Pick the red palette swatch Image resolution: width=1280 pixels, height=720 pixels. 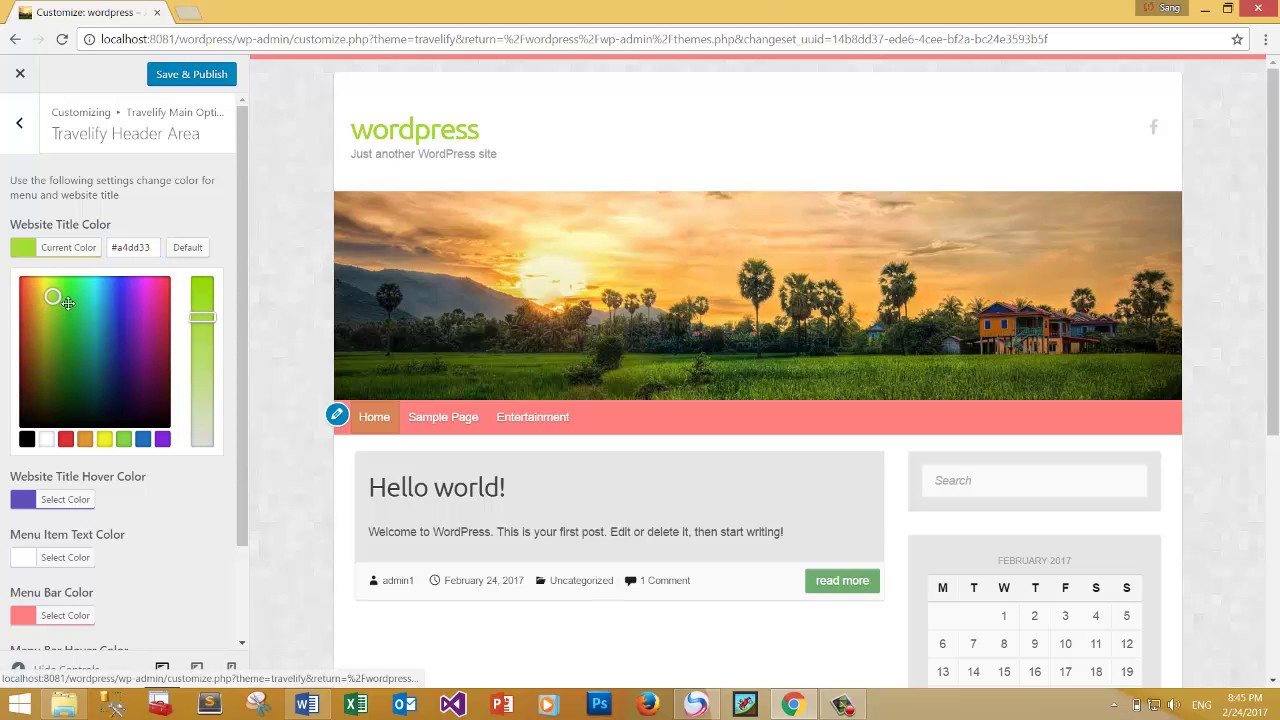point(66,439)
